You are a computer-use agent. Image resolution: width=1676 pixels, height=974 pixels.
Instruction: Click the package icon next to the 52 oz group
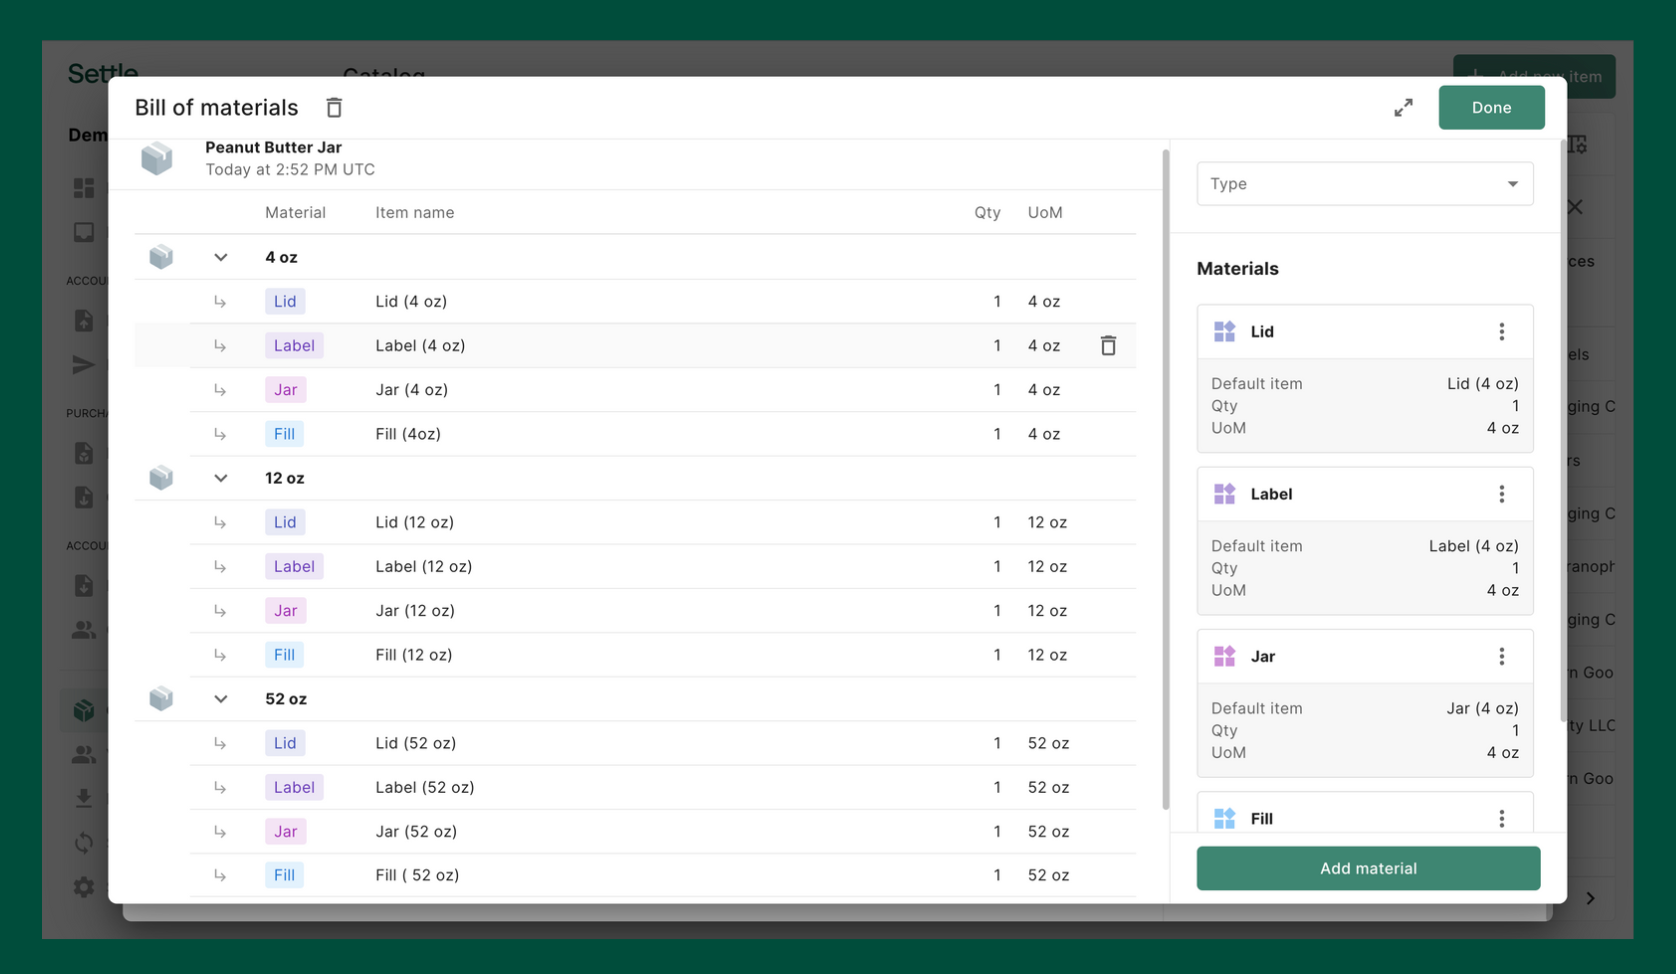(x=161, y=698)
